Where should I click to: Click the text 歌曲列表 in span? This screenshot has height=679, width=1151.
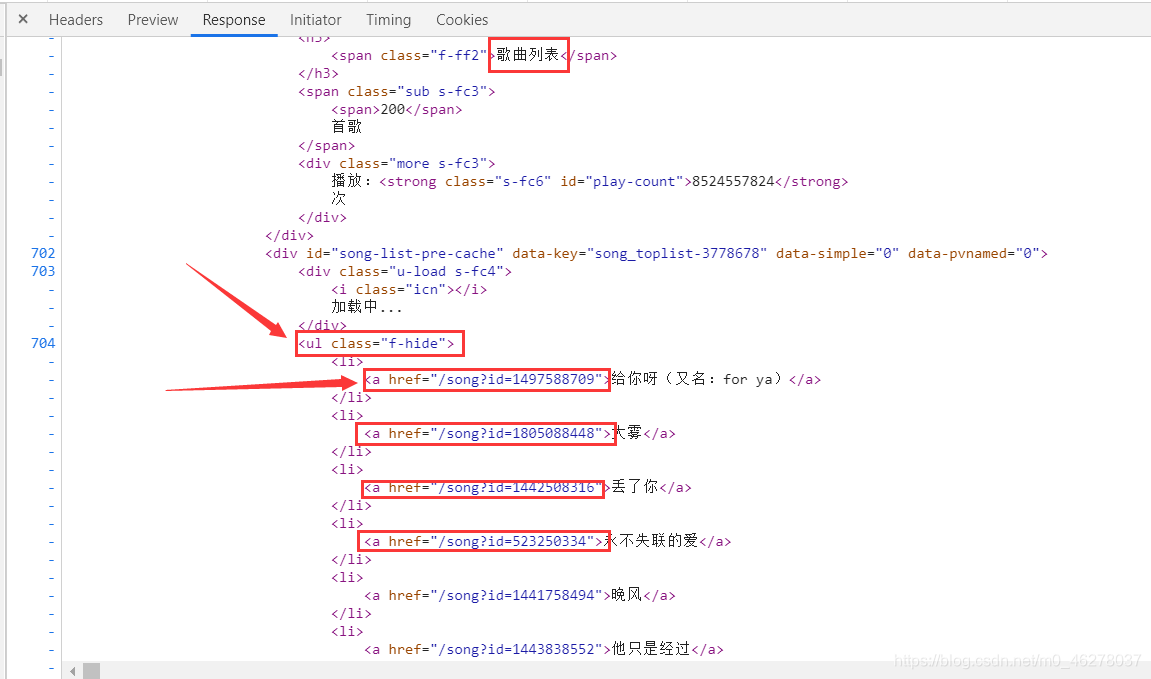(x=528, y=55)
